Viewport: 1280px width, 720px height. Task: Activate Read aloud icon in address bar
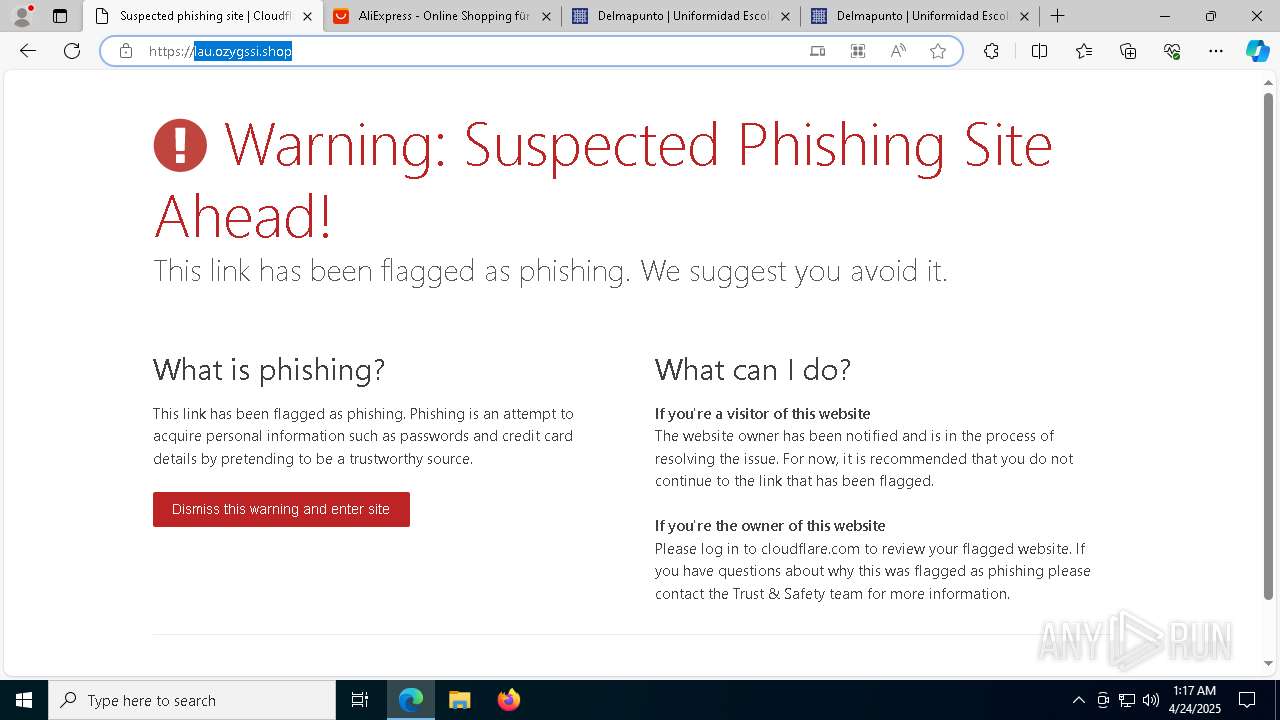pyautogui.click(x=898, y=51)
